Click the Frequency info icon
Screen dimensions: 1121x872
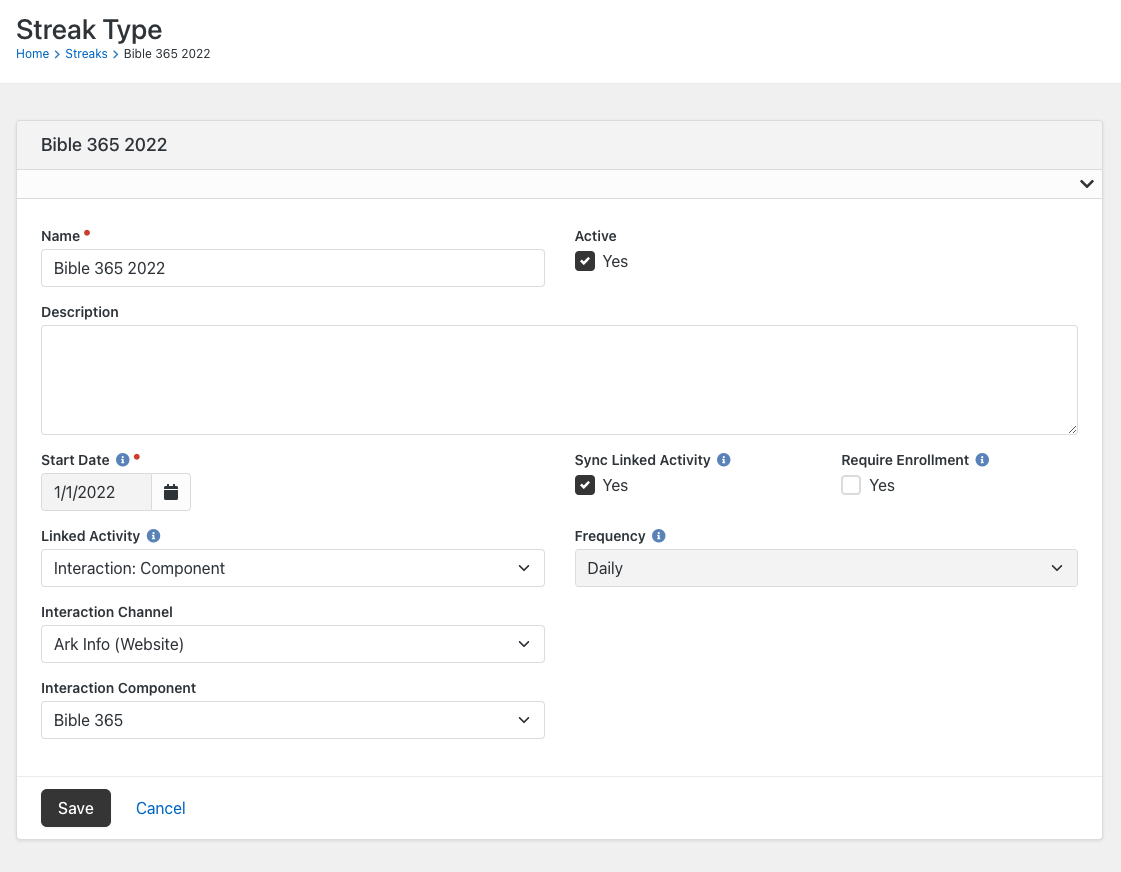(658, 536)
